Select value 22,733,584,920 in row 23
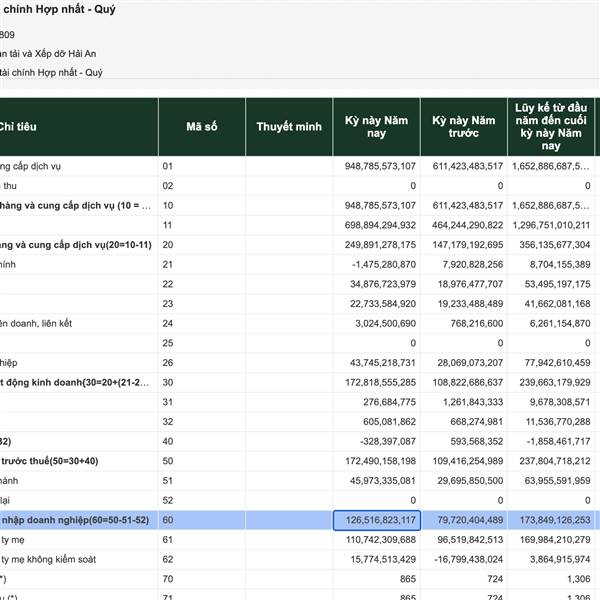This screenshot has height=600, width=600. [x=383, y=304]
